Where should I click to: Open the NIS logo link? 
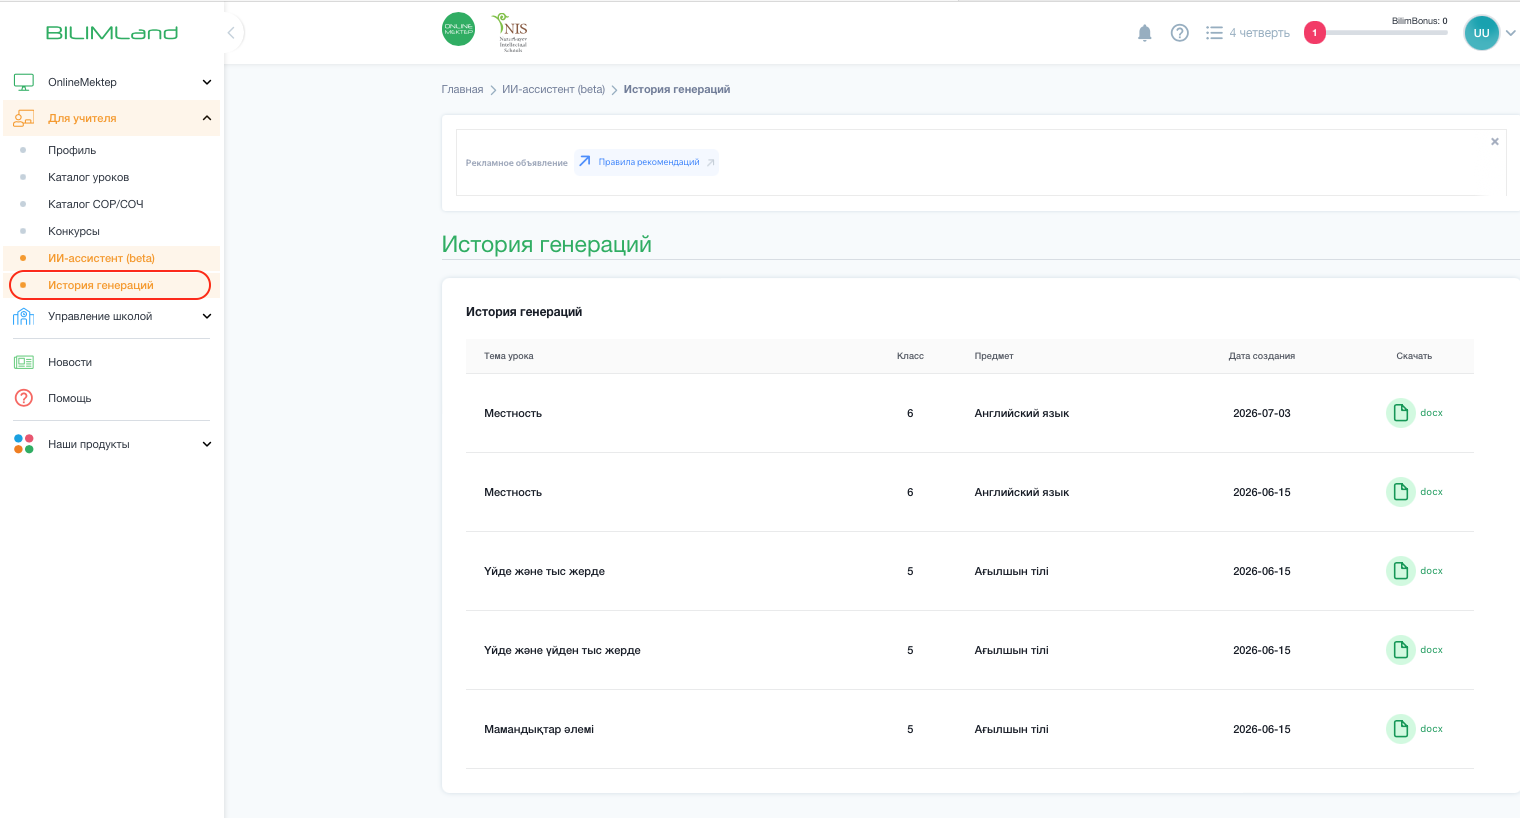[512, 32]
